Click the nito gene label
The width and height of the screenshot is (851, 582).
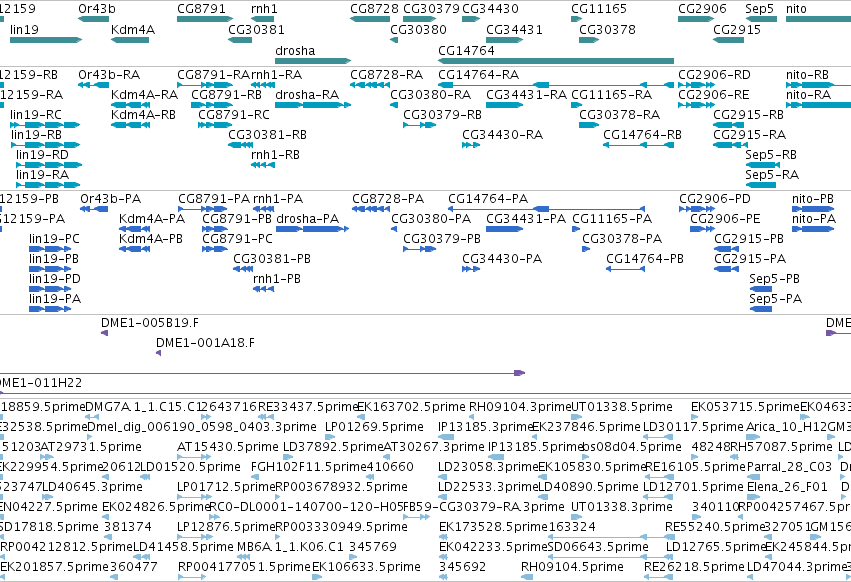(x=796, y=9)
